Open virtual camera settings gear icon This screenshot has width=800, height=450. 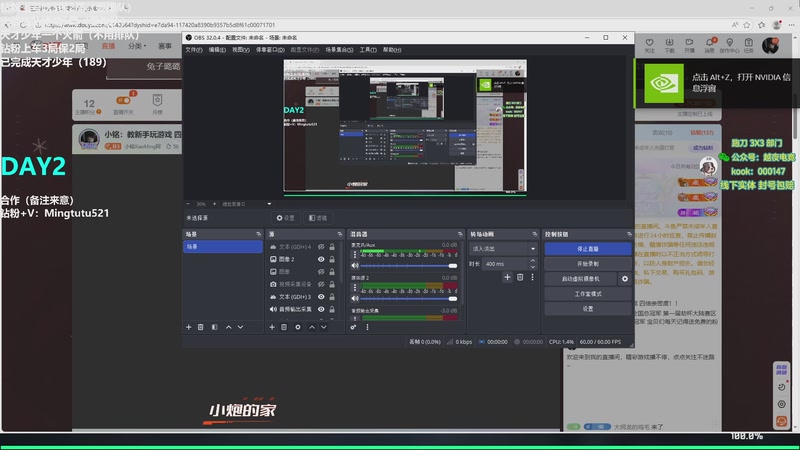(624, 279)
